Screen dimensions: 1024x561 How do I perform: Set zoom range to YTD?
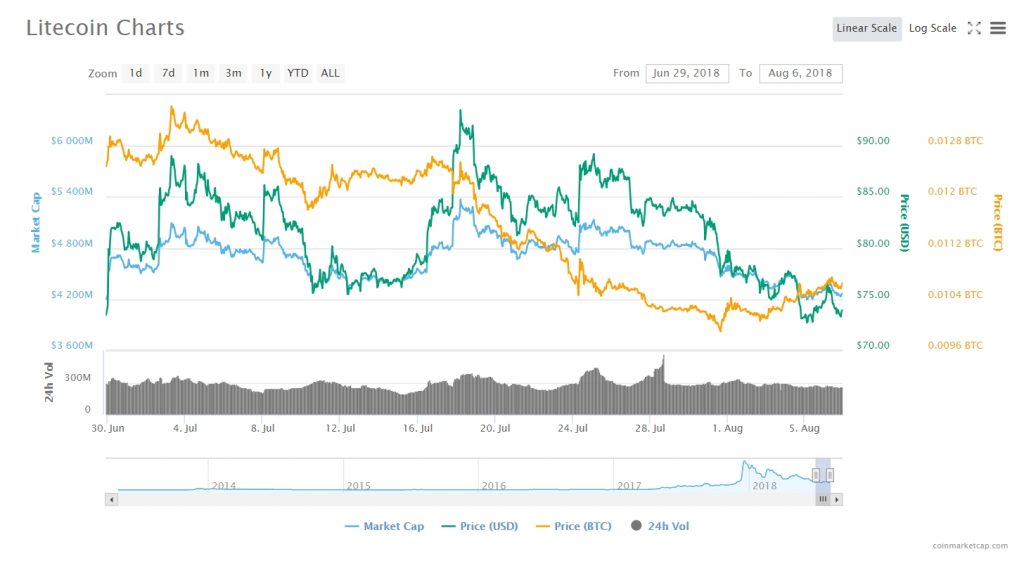tap(298, 73)
